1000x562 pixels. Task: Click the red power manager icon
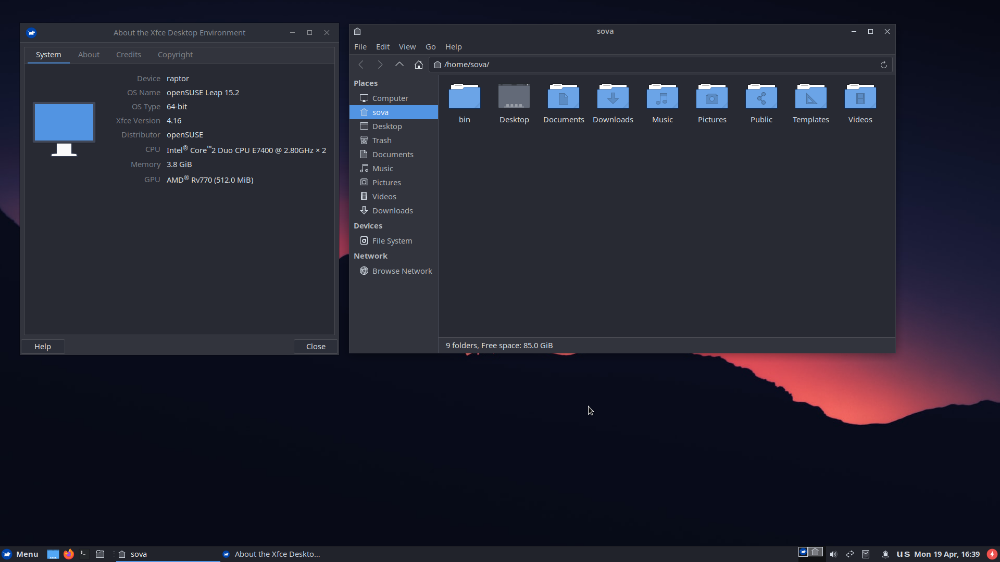pyautogui.click(x=992, y=554)
